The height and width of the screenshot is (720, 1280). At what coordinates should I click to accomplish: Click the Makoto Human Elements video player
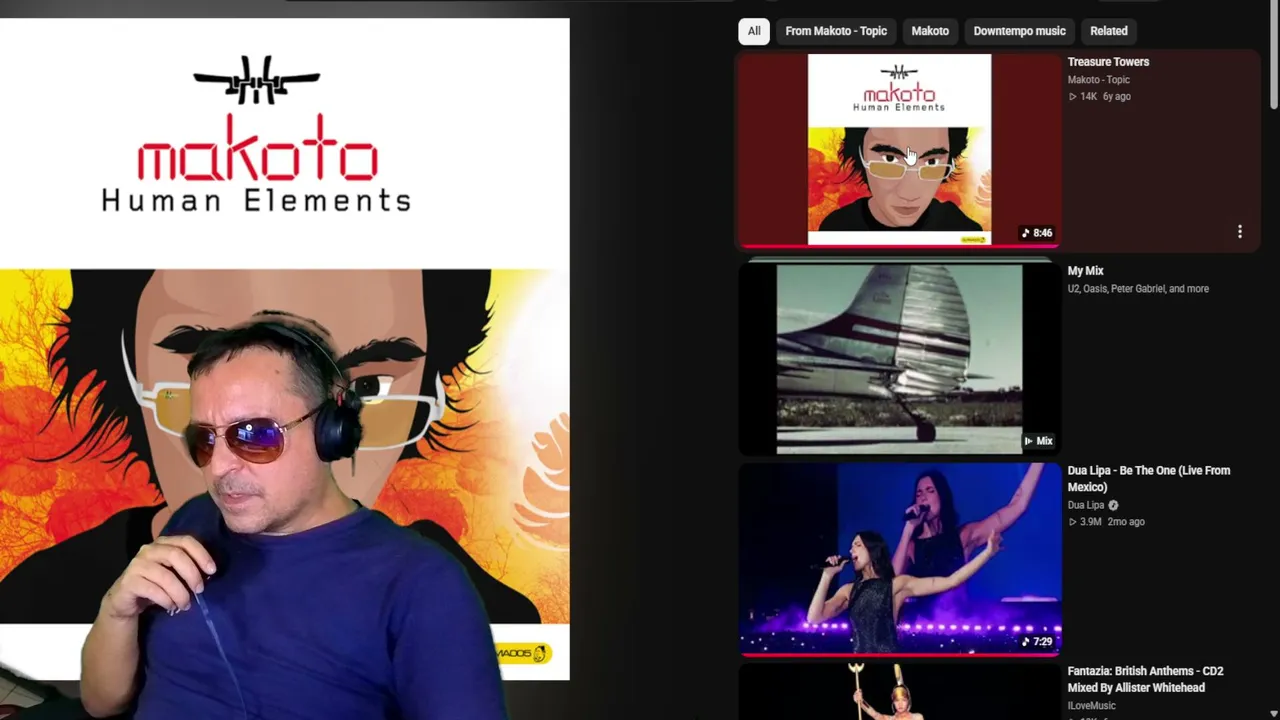click(x=285, y=349)
